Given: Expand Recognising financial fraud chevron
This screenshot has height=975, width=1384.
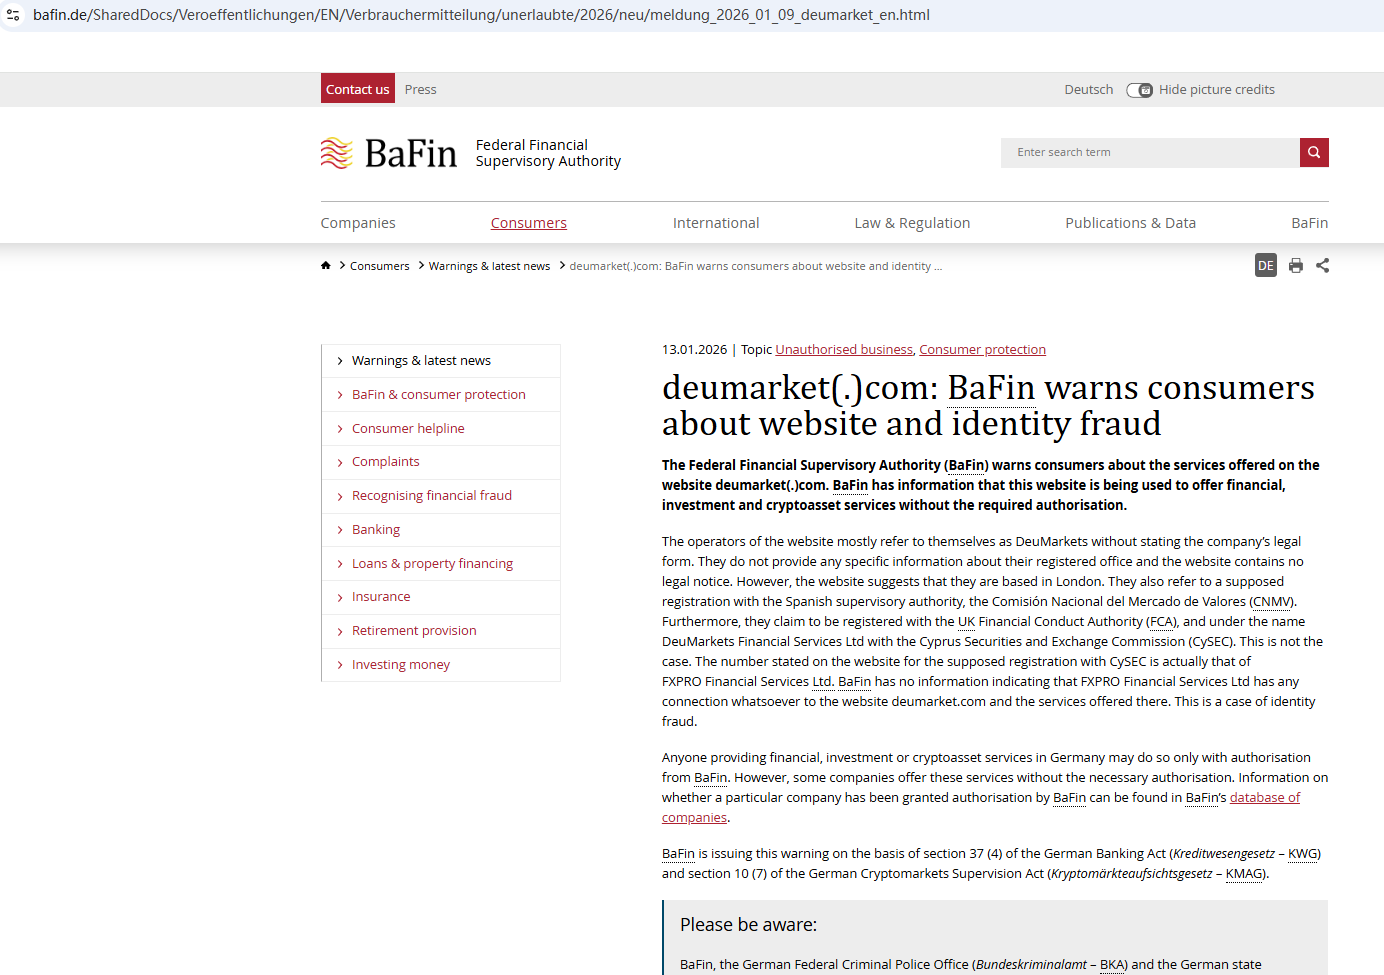Looking at the screenshot, I should [x=340, y=496].
